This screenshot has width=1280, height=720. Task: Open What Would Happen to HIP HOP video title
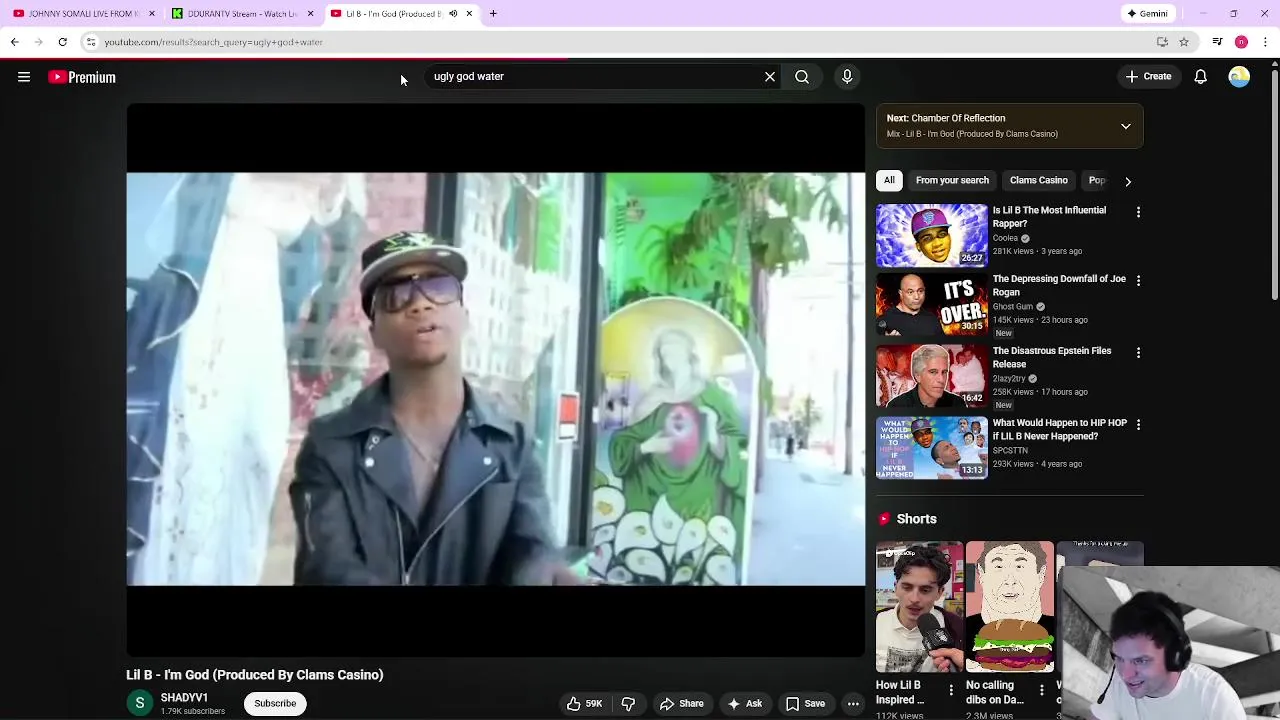[1059, 430]
